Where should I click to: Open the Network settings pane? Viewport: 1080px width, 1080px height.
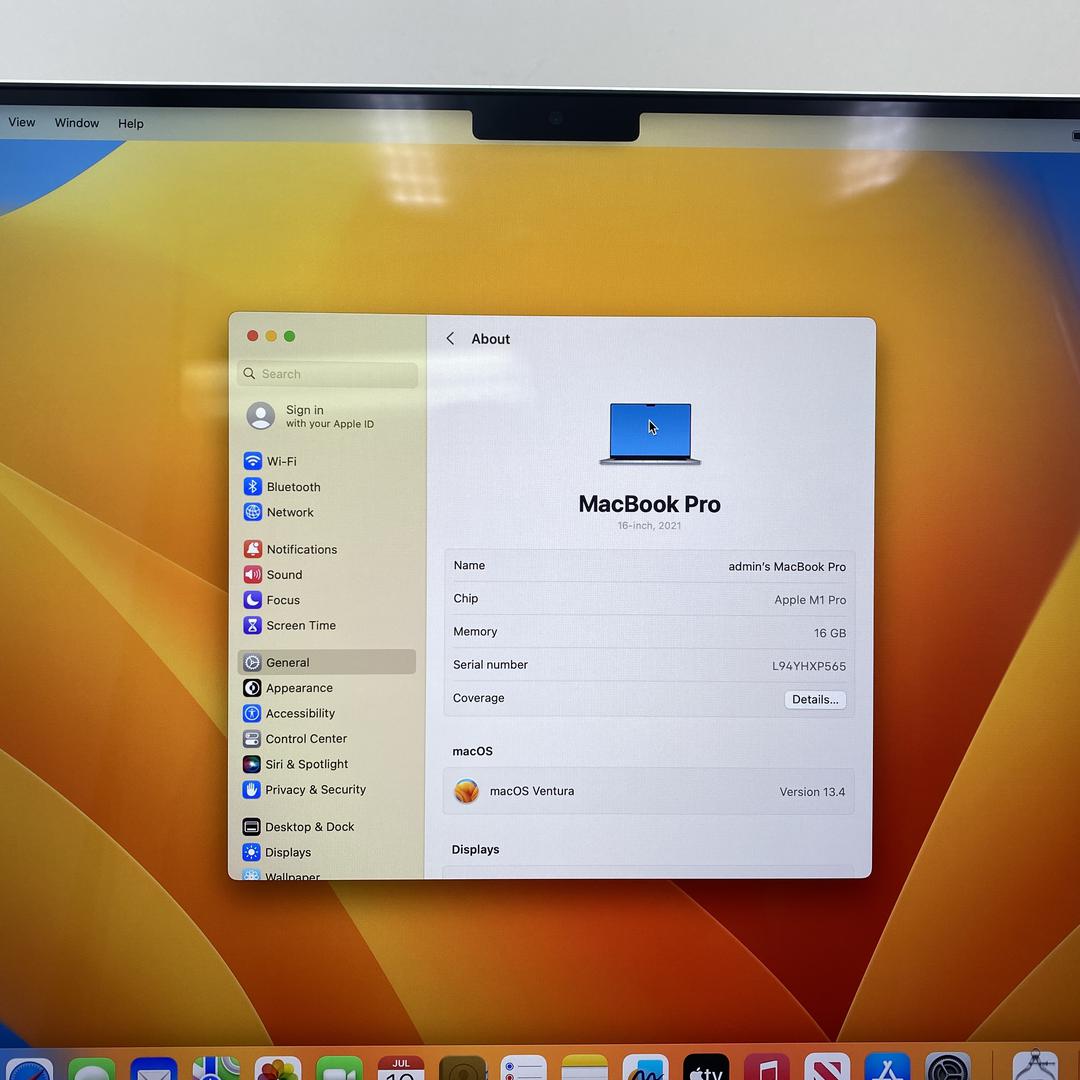(290, 512)
